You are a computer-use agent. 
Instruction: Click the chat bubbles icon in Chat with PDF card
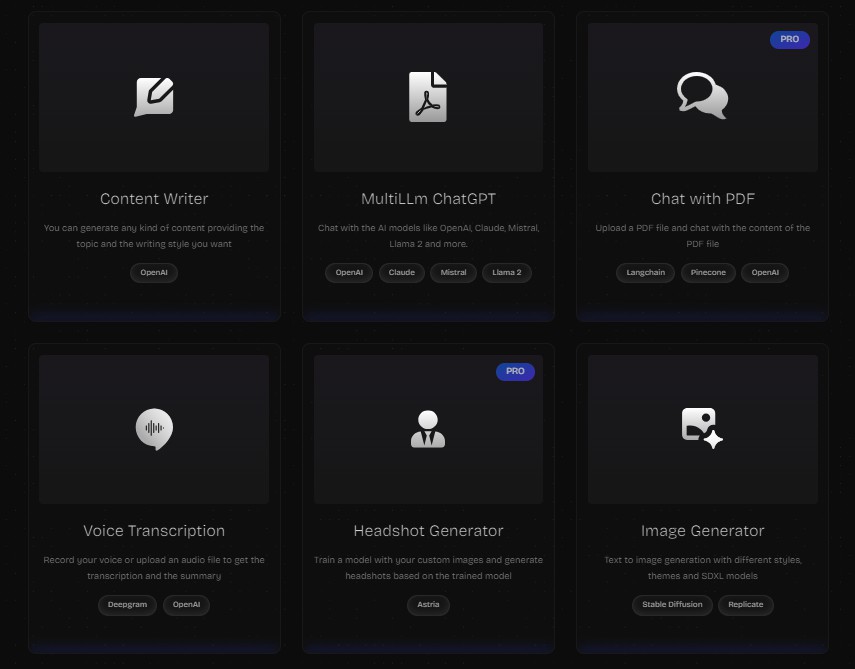(702, 95)
